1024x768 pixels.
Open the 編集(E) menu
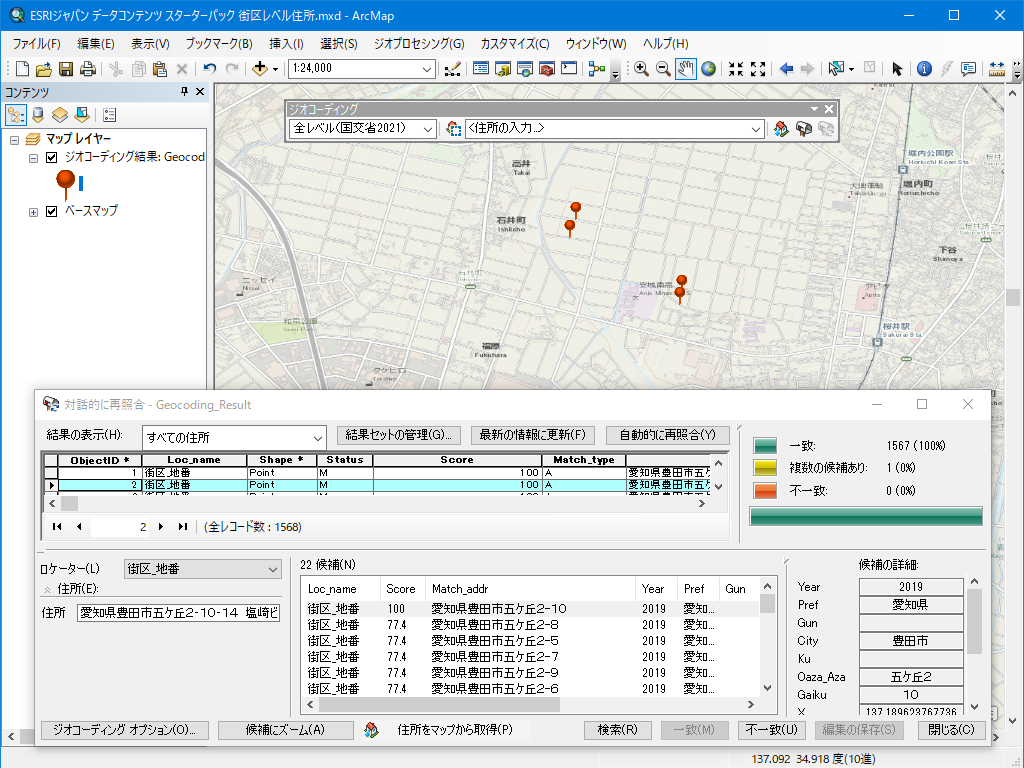click(x=95, y=44)
